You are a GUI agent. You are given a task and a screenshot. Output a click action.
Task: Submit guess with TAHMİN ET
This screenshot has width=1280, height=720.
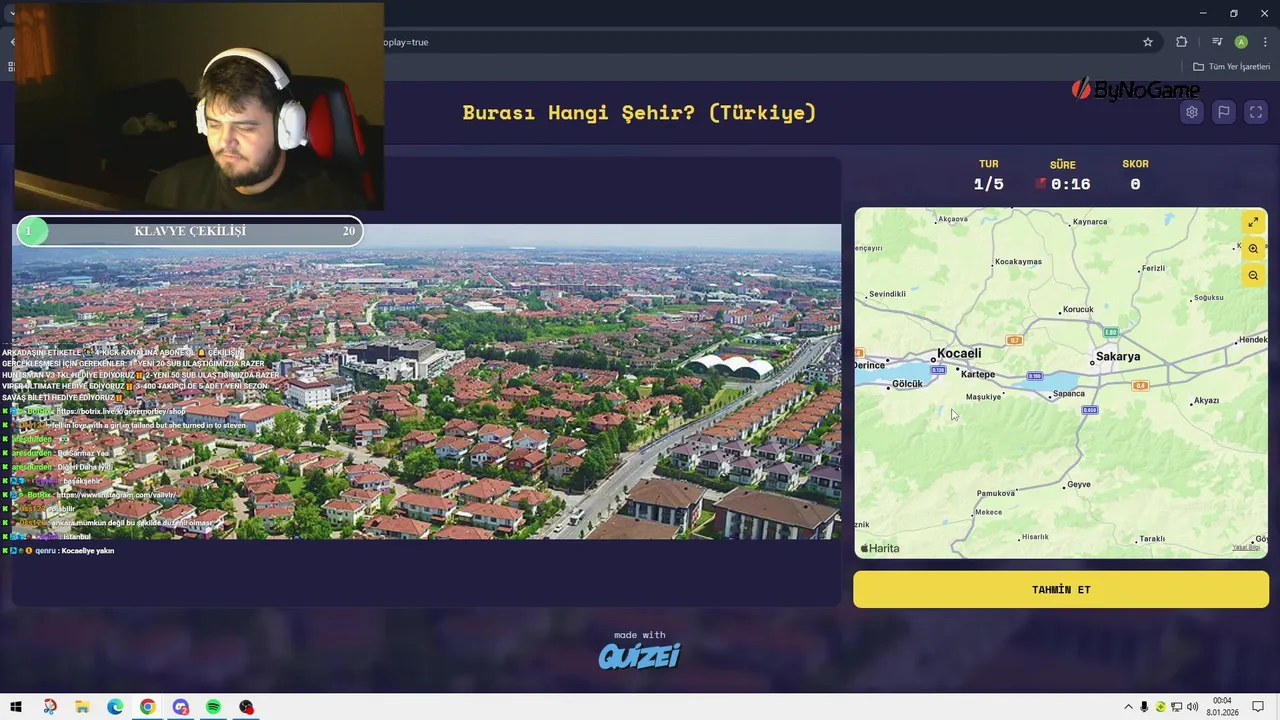[1061, 589]
